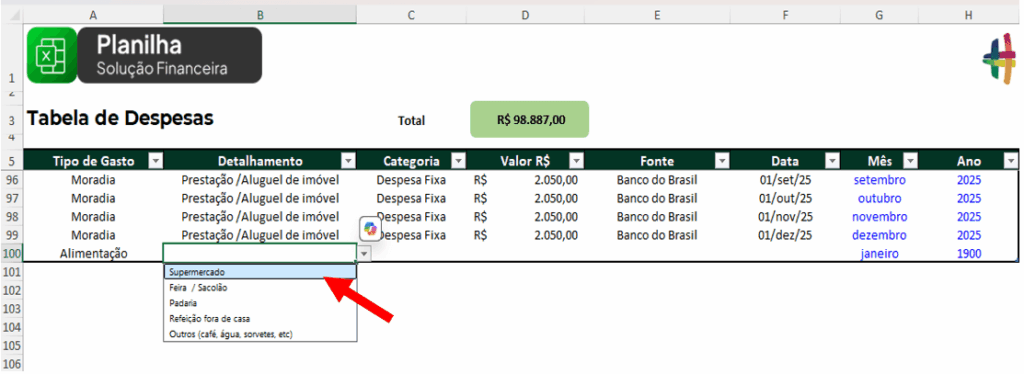Screen dimensions: 1024x374
Task: Click the 2.050,00 value in row 97
Action: pos(525,198)
